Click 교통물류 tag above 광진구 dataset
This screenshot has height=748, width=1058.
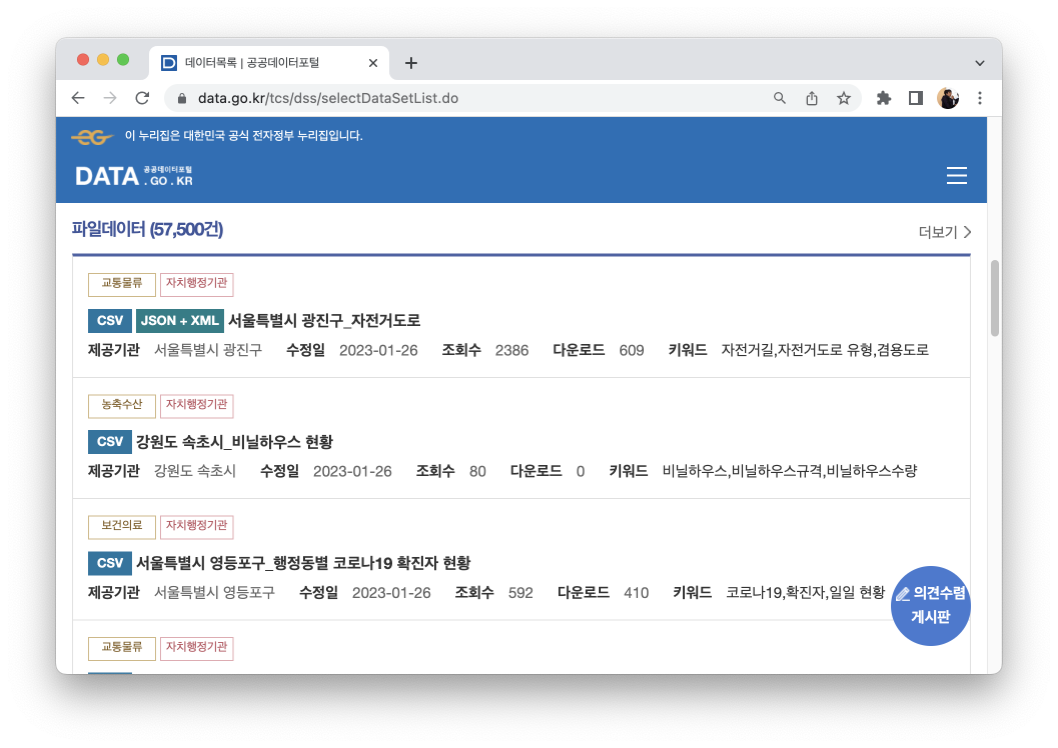click(121, 283)
